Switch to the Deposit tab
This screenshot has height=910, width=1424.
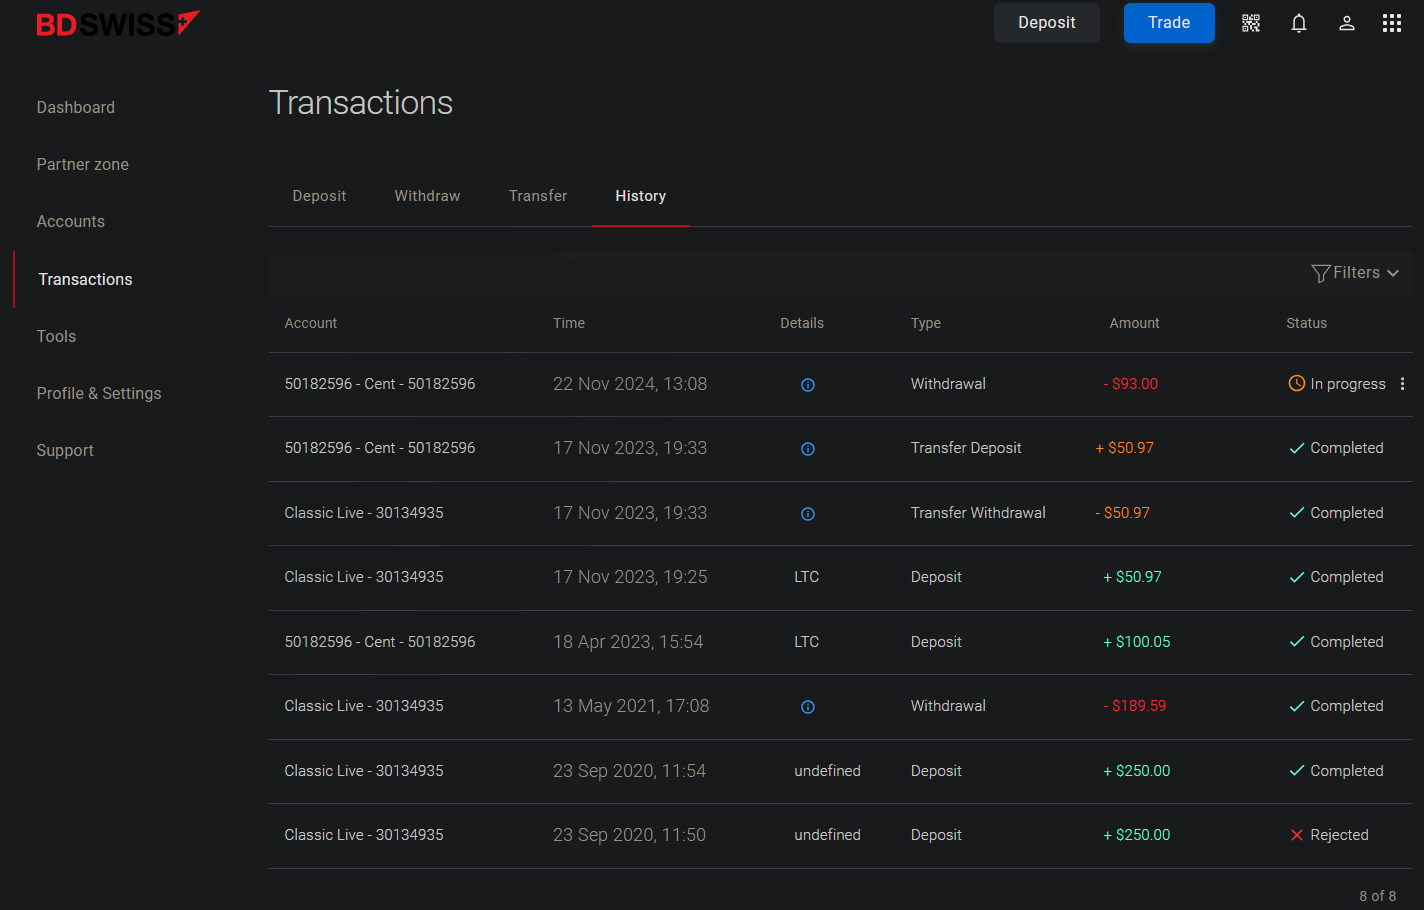(x=319, y=196)
